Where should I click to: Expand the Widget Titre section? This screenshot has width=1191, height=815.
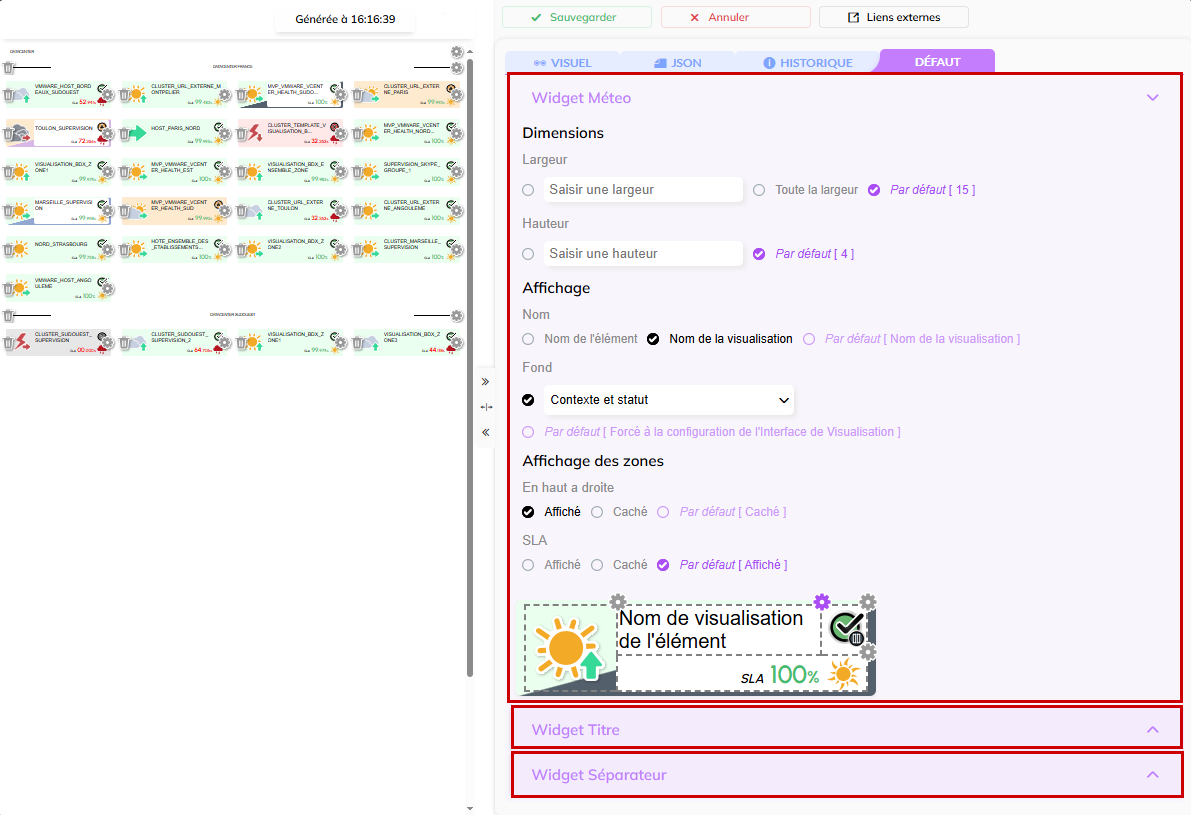coord(846,730)
